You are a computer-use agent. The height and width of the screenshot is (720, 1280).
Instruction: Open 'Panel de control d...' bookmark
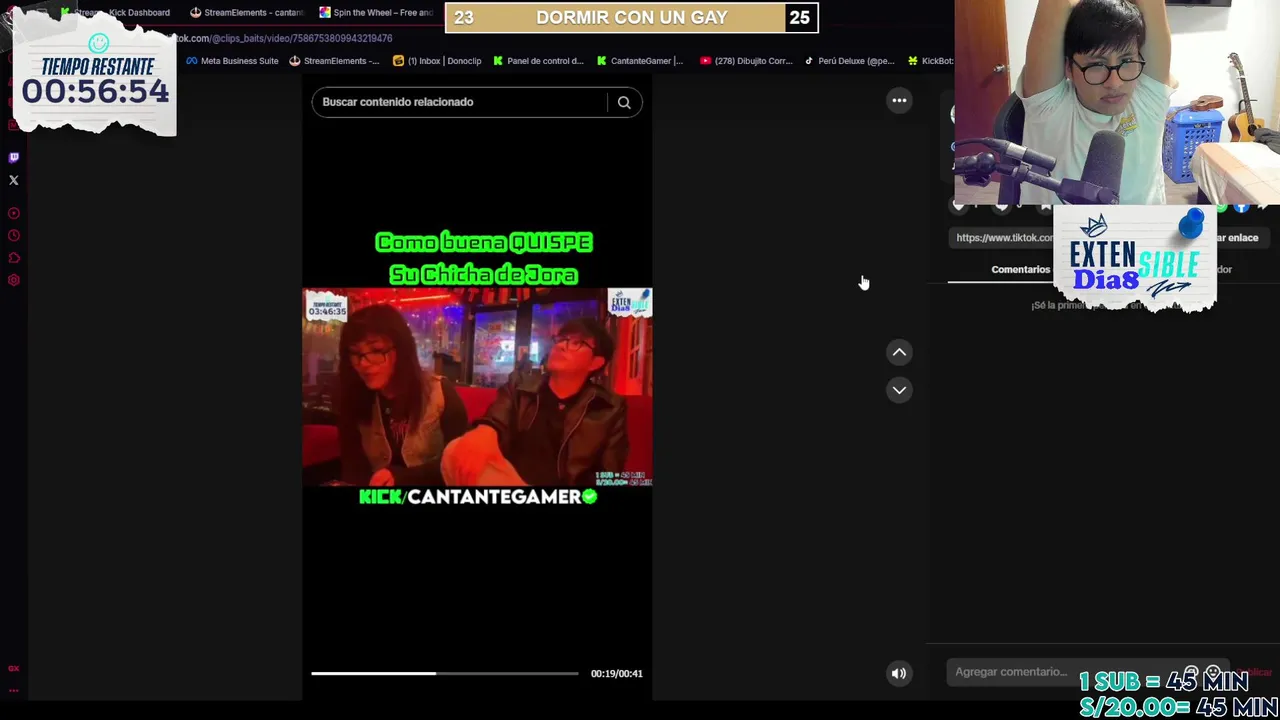[x=538, y=61]
